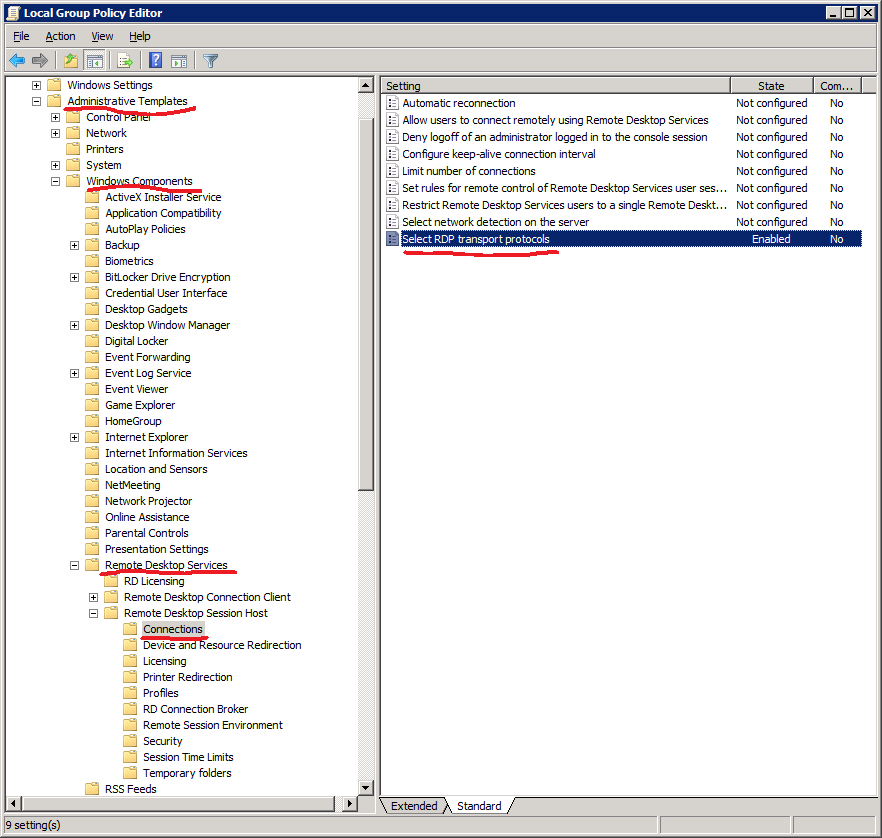The width and height of the screenshot is (882, 838).
Task: Click the Export List icon
Action: tap(122, 60)
